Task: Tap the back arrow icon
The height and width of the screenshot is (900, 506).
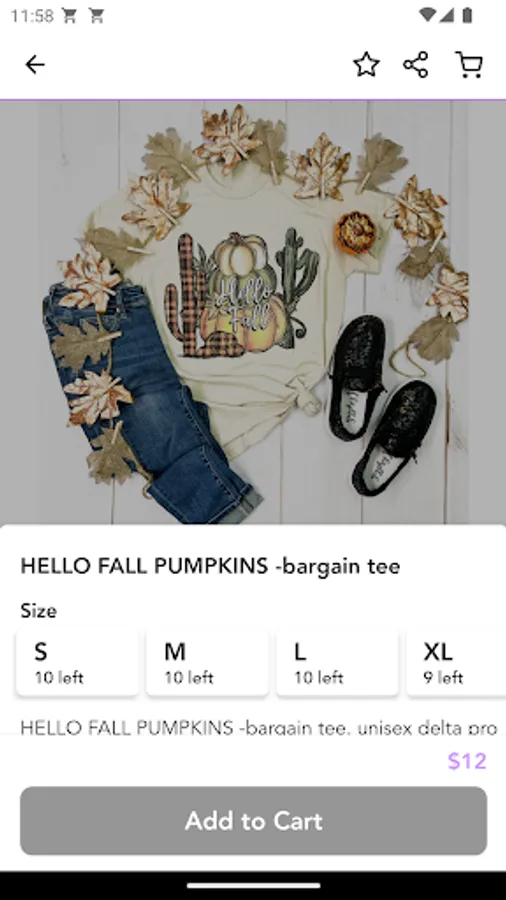Action: point(35,64)
